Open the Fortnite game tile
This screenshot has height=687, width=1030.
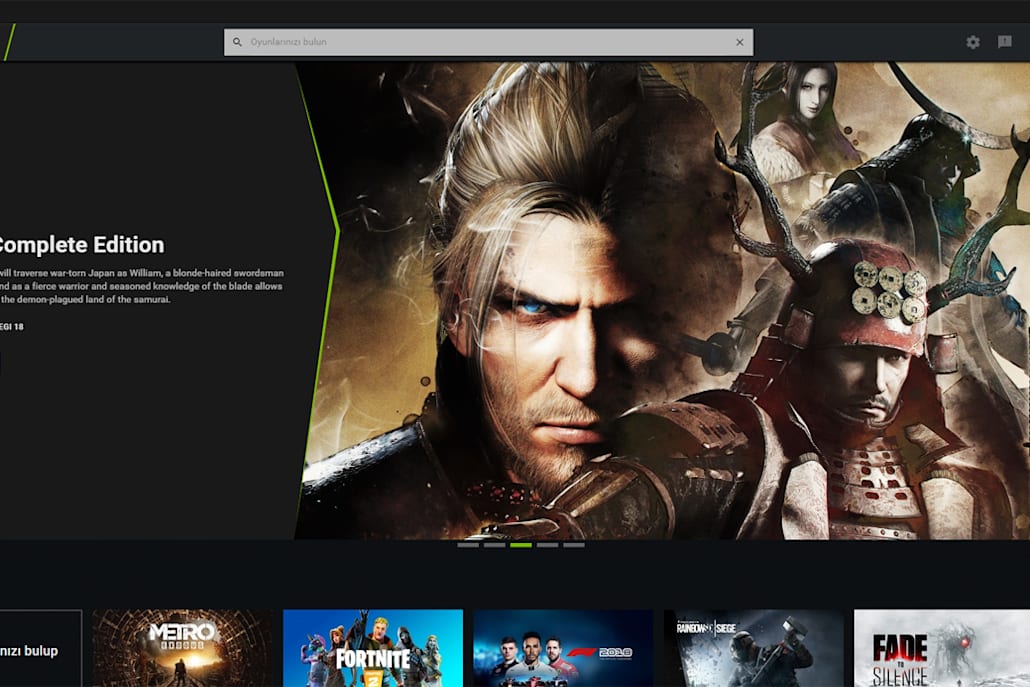coord(373,648)
